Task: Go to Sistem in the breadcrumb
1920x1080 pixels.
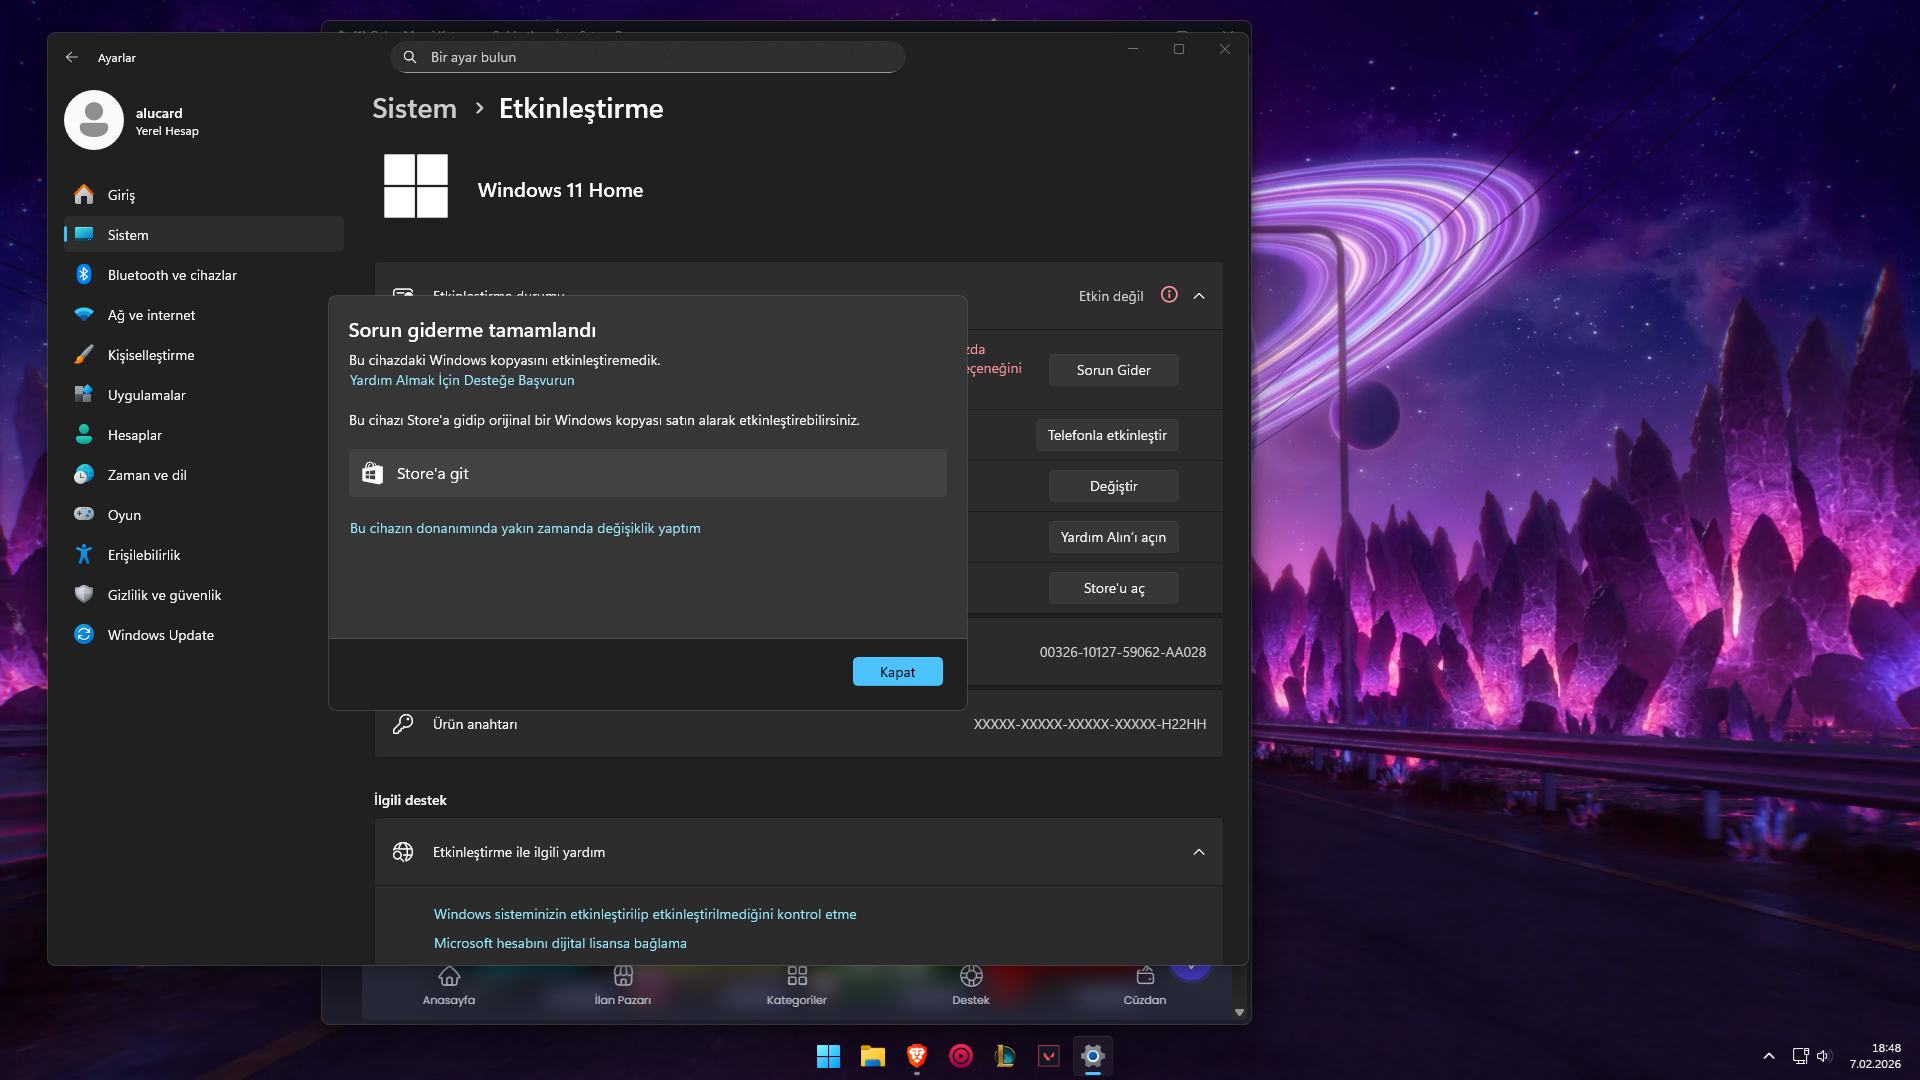Action: coord(414,108)
